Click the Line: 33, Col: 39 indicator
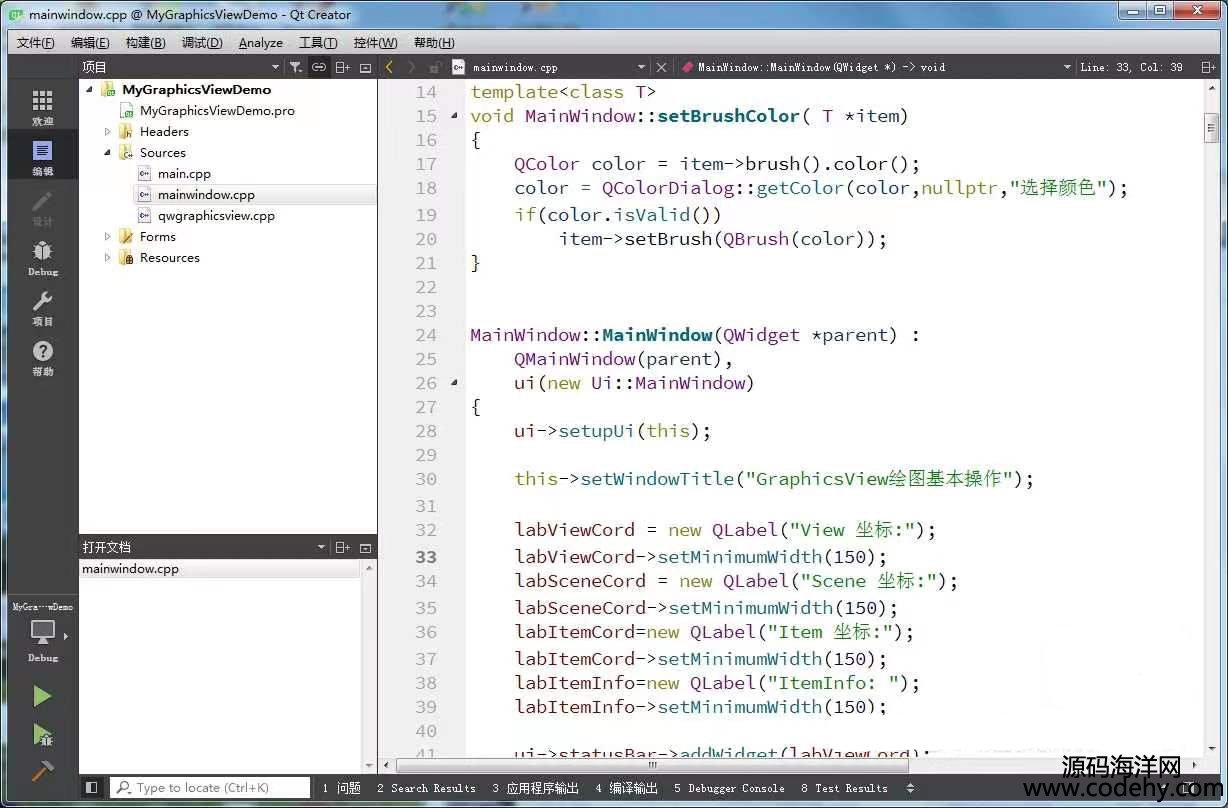This screenshot has width=1228, height=808. tap(1131, 67)
